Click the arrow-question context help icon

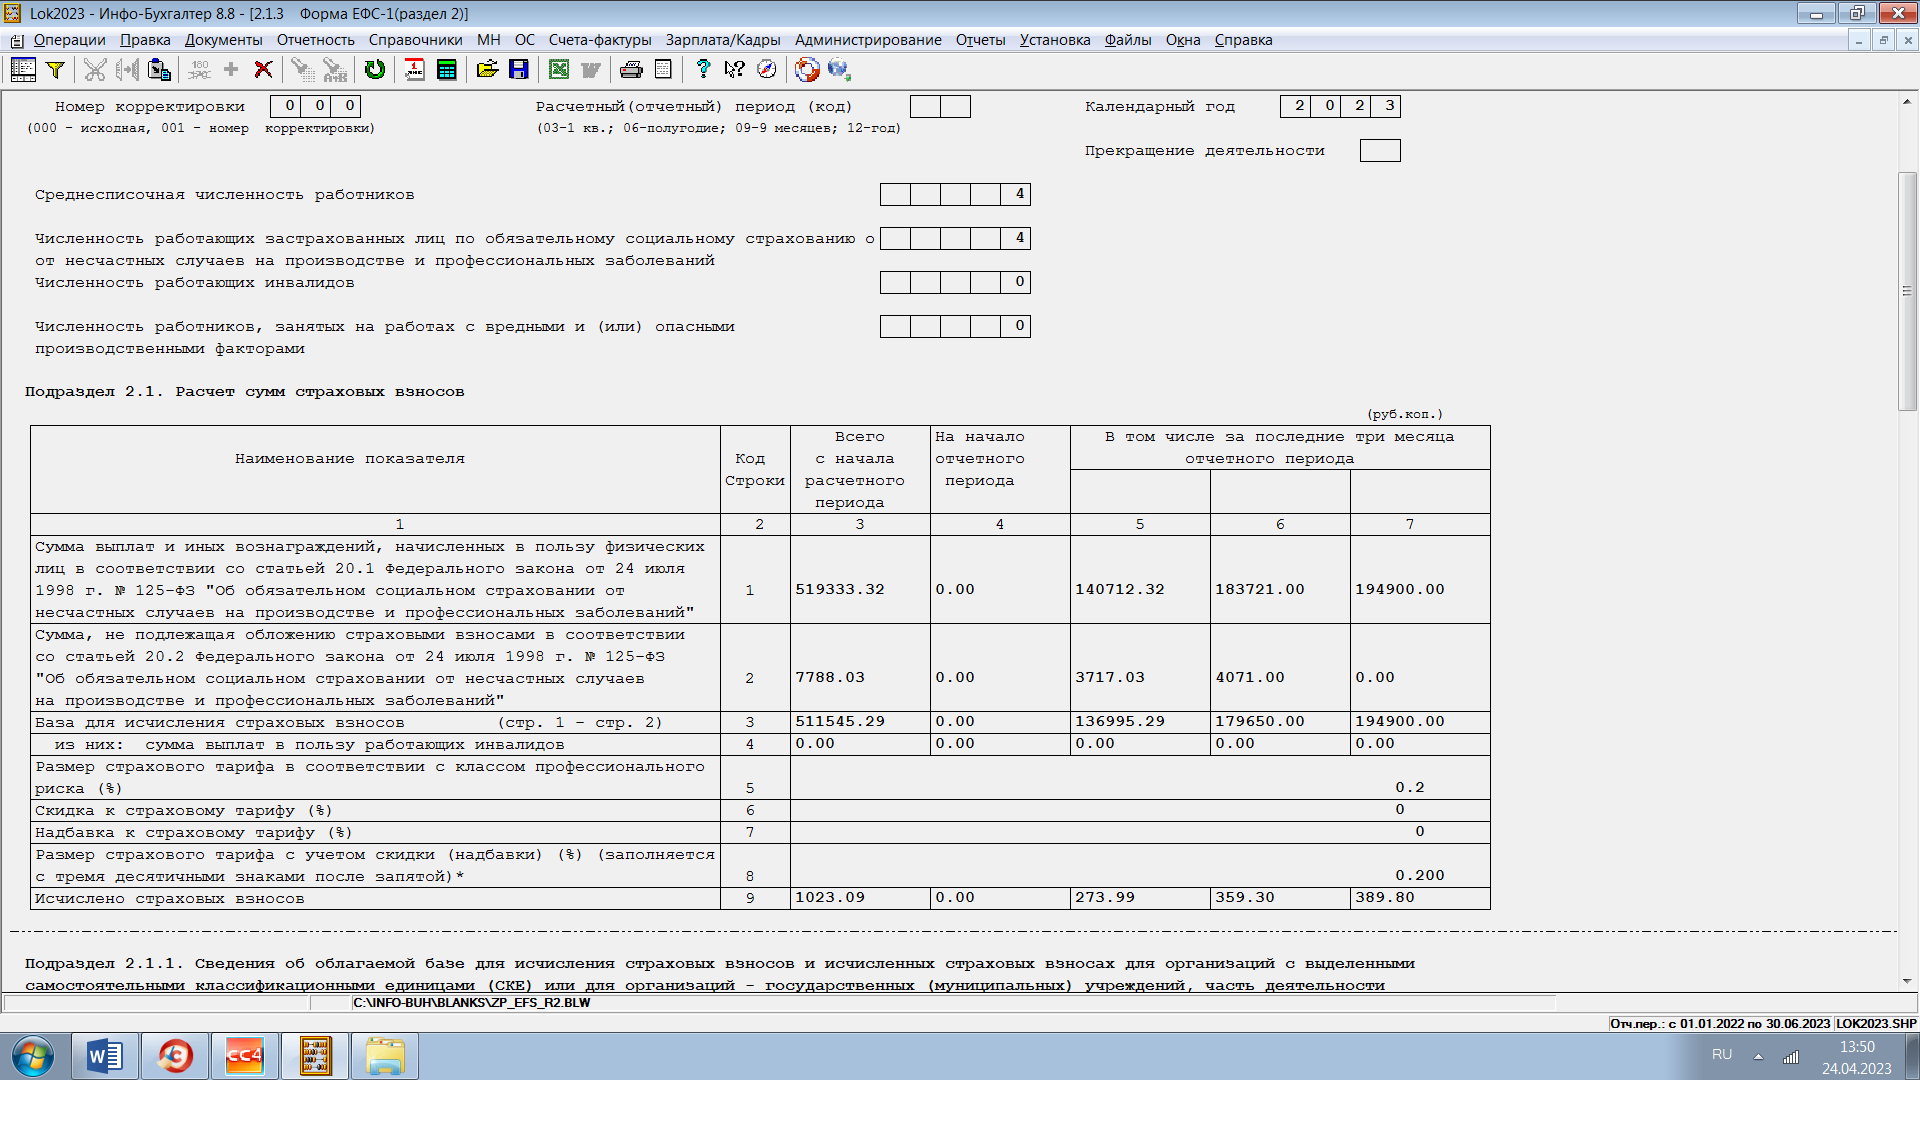[735, 69]
